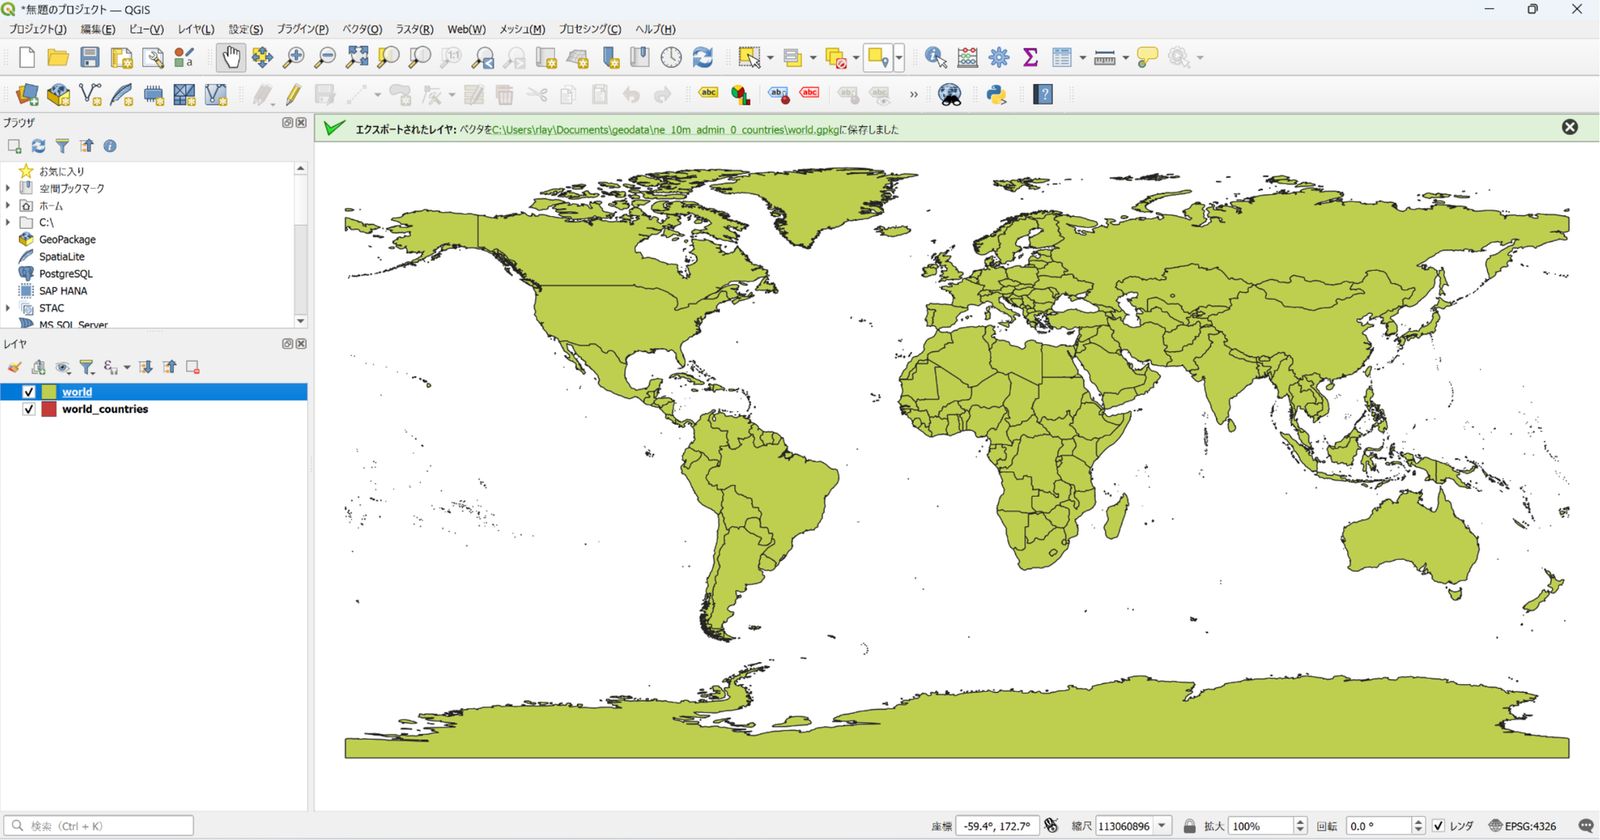Select the Pan Map hand tool
Screen dimensions: 1600x840
coord(231,57)
